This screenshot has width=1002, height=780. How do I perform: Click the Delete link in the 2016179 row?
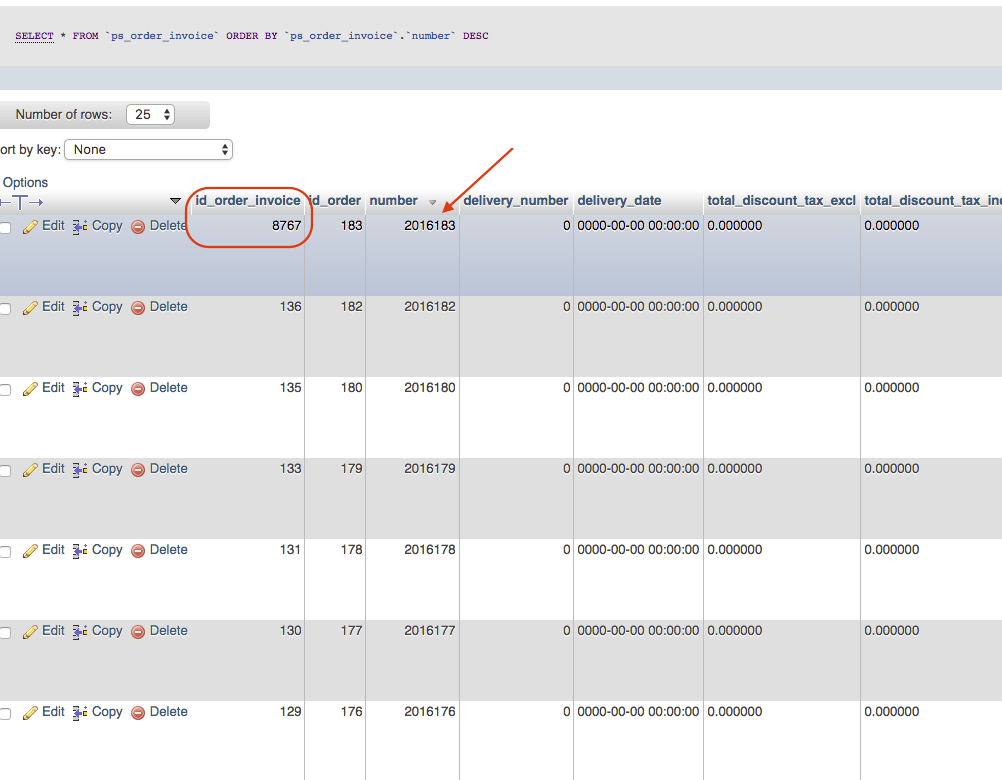[x=168, y=469]
